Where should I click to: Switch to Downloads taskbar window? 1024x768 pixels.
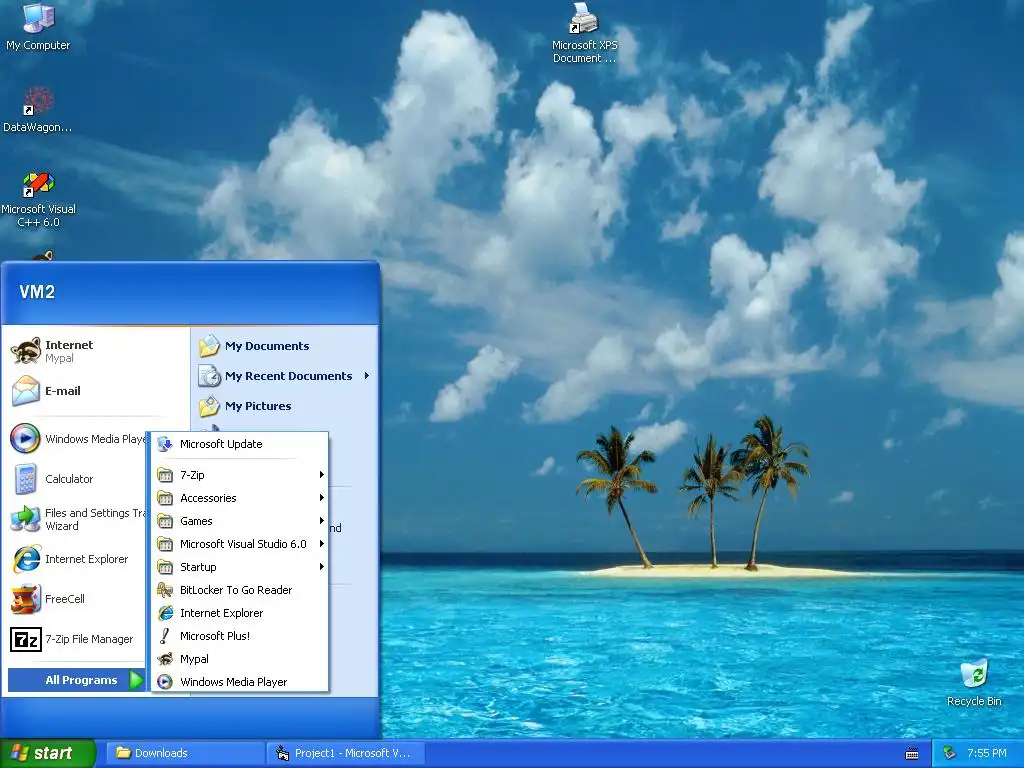point(185,754)
